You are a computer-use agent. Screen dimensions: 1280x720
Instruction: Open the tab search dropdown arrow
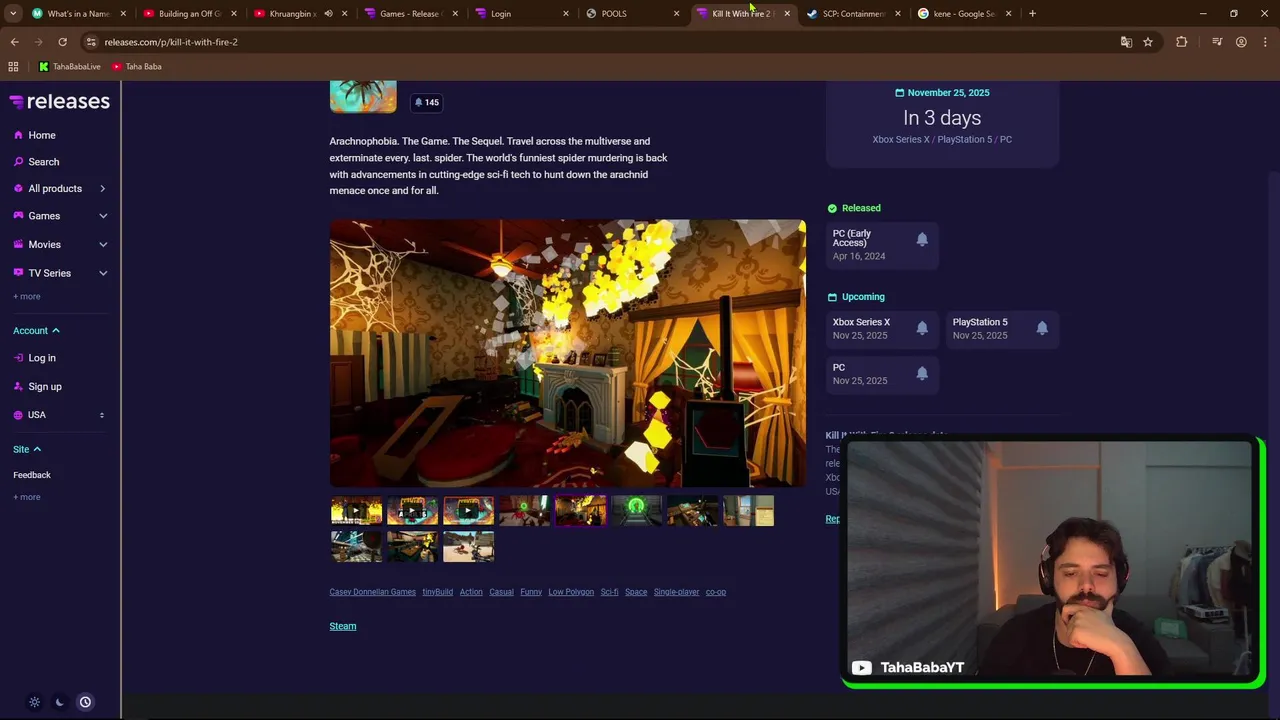[x=13, y=14]
